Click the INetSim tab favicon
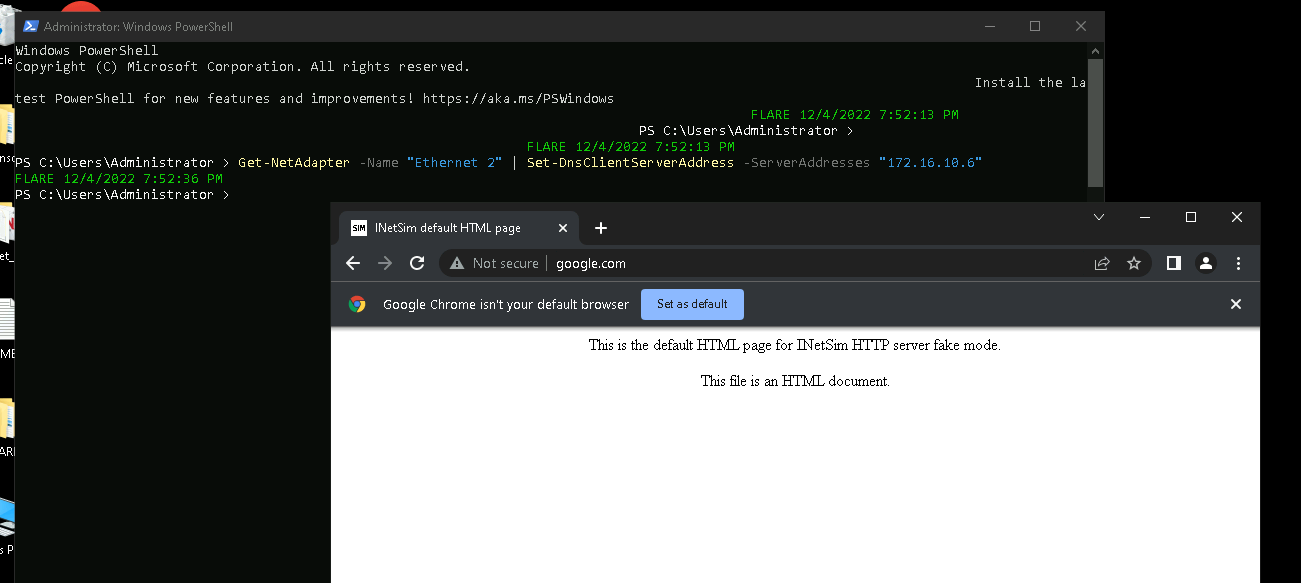 360,228
